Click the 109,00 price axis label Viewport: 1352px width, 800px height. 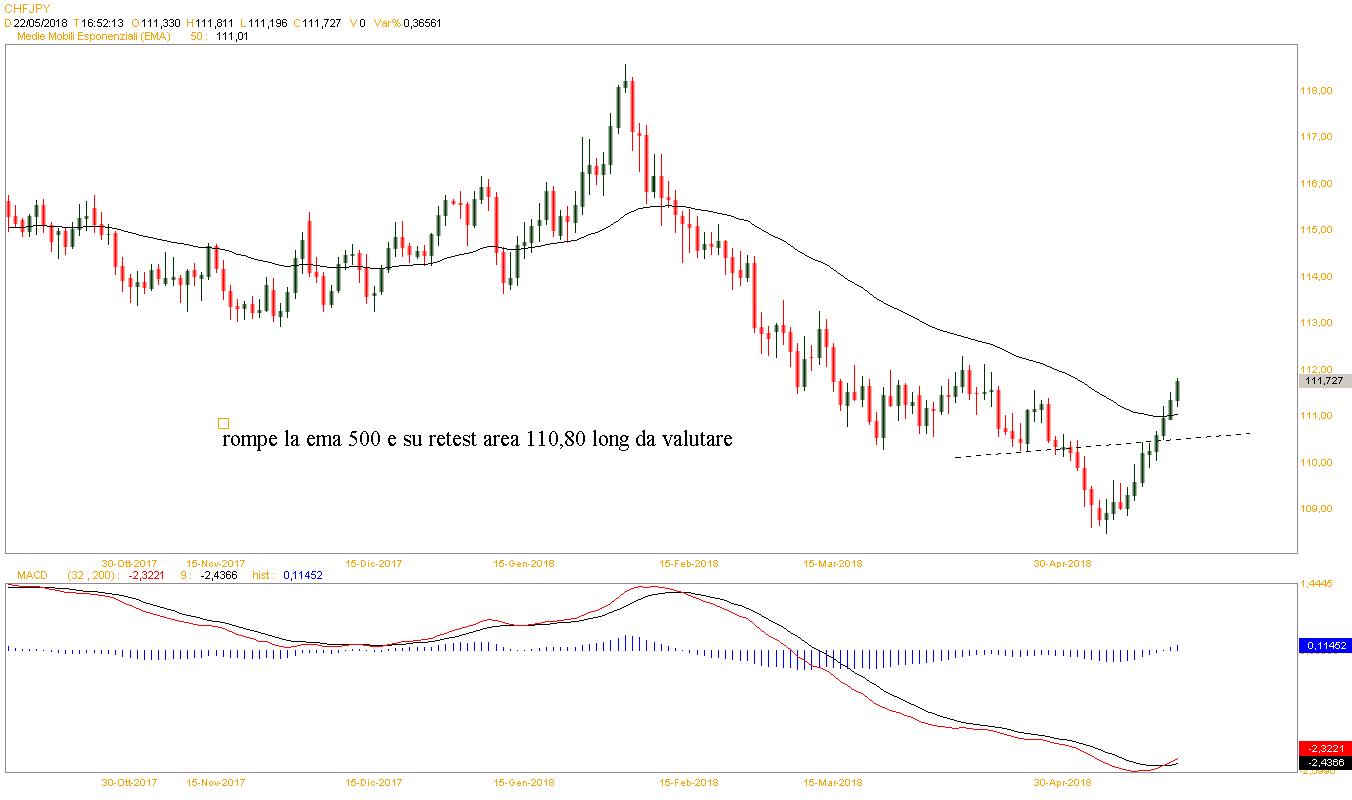(1315, 509)
